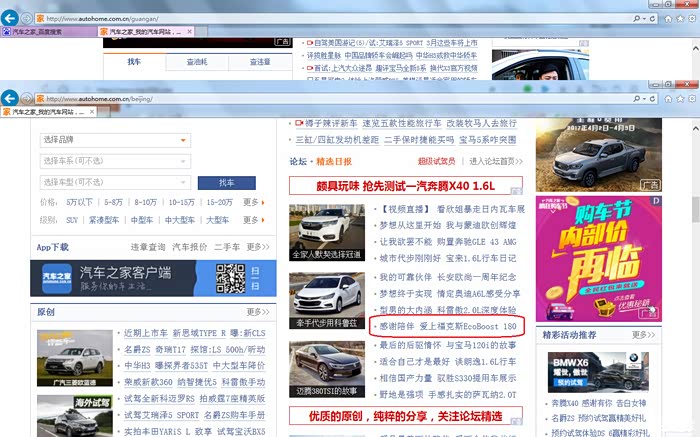The image size is (700, 437).
Task: Click the front window's browser back button
Action: (x=10, y=98)
